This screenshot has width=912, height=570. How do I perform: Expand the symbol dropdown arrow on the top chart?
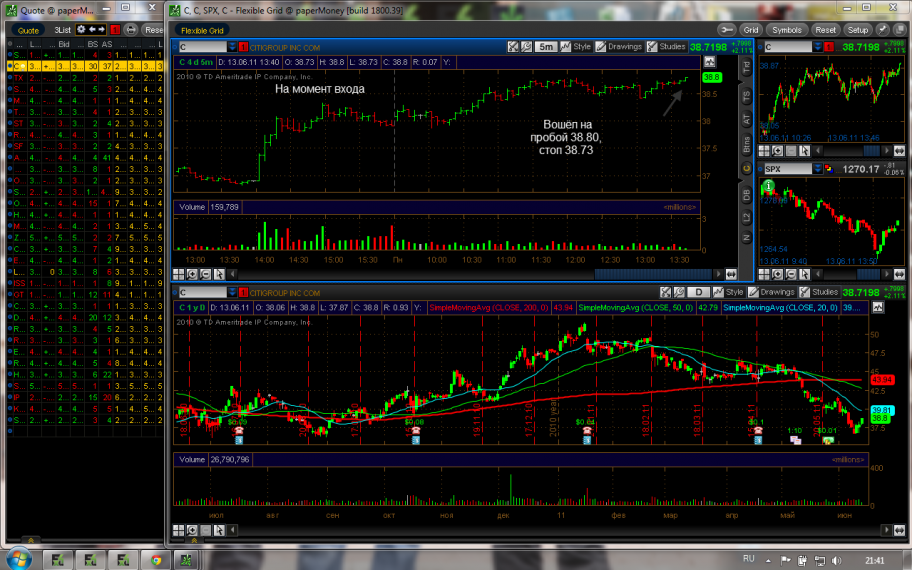tap(232, 47)
